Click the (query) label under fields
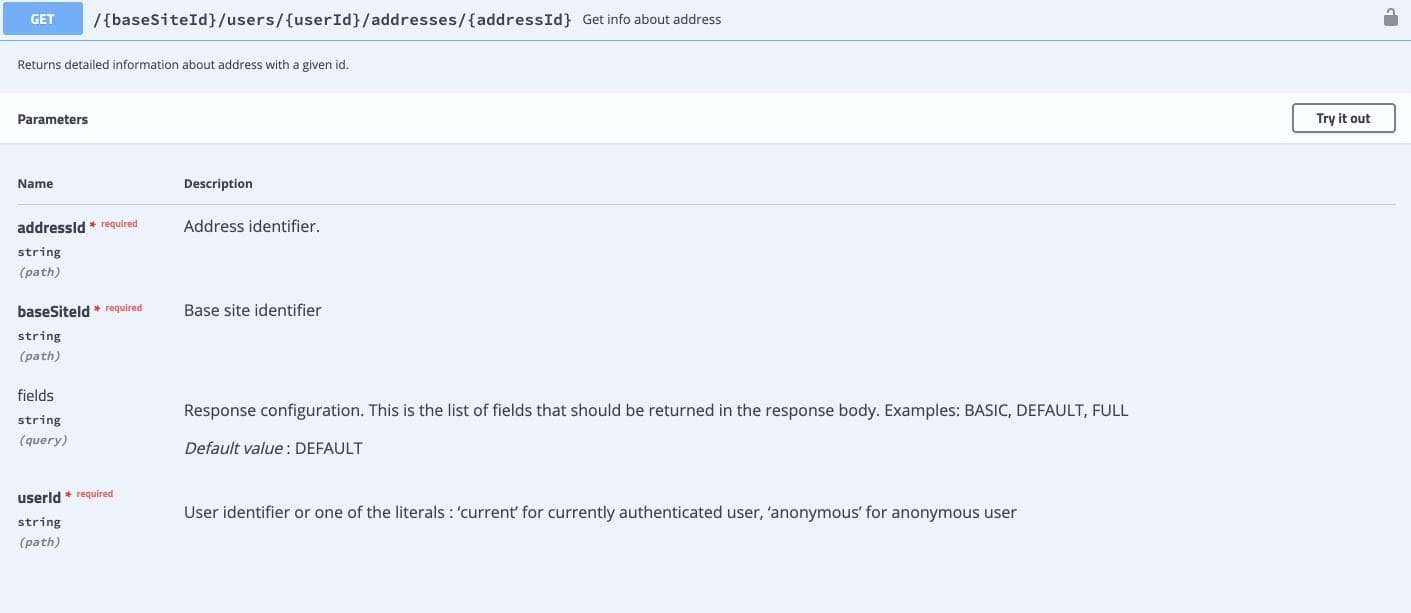1411x613 pixels. [43, 440]
